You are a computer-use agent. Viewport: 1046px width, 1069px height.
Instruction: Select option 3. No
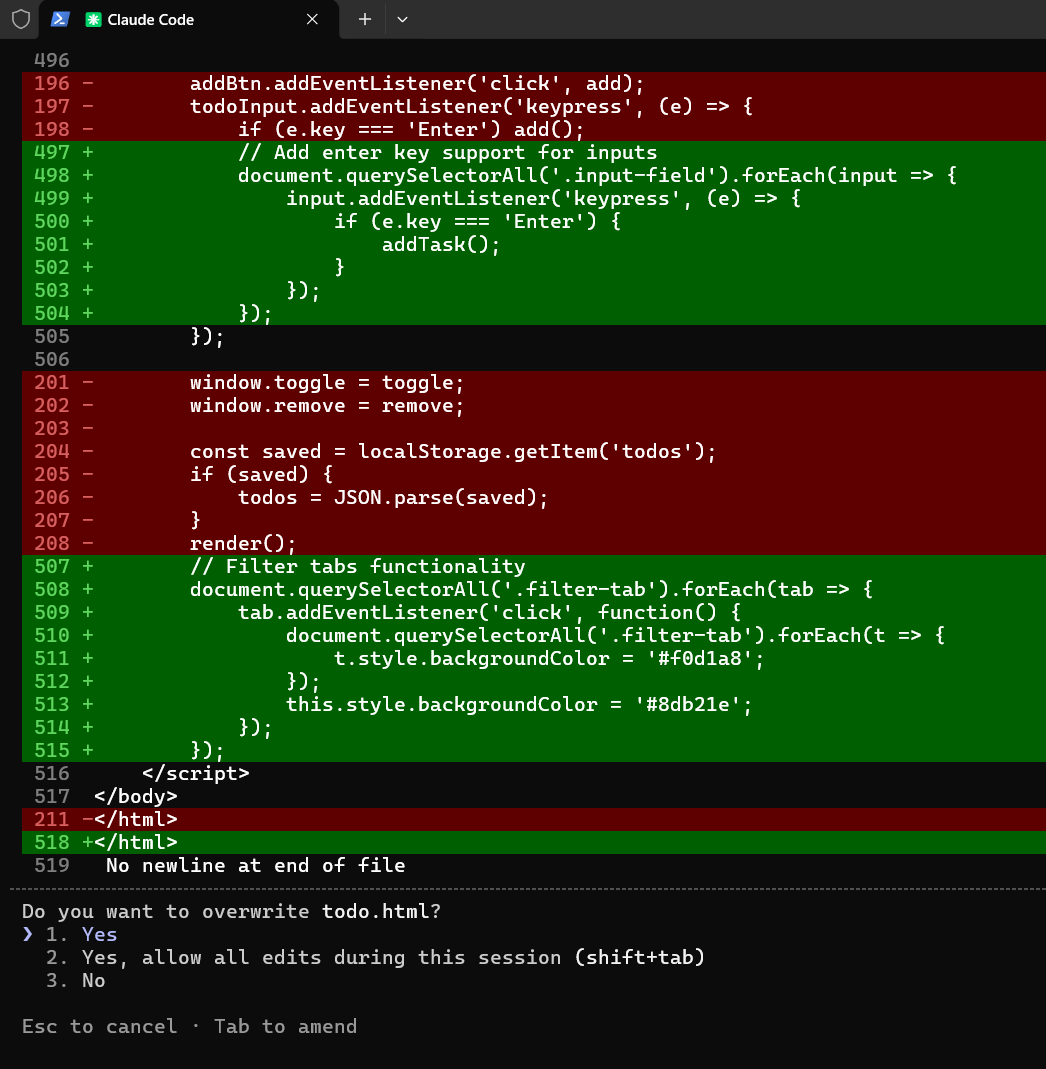point(76,980)
